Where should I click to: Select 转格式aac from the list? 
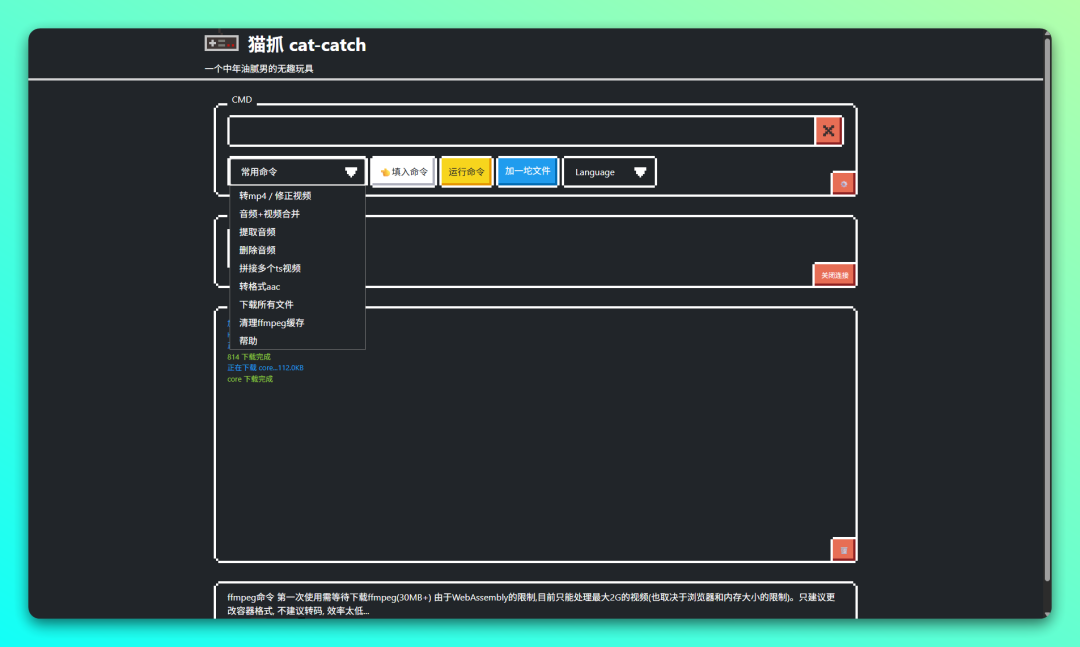pos(260,286)
